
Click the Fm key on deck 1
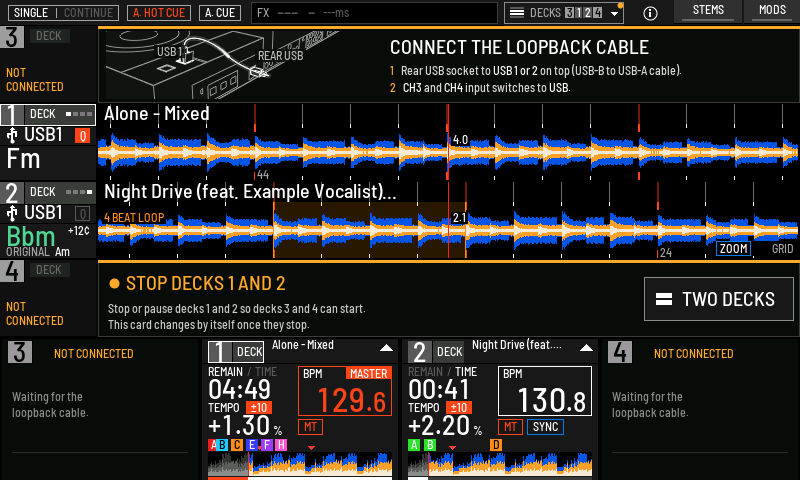(23, 159)
